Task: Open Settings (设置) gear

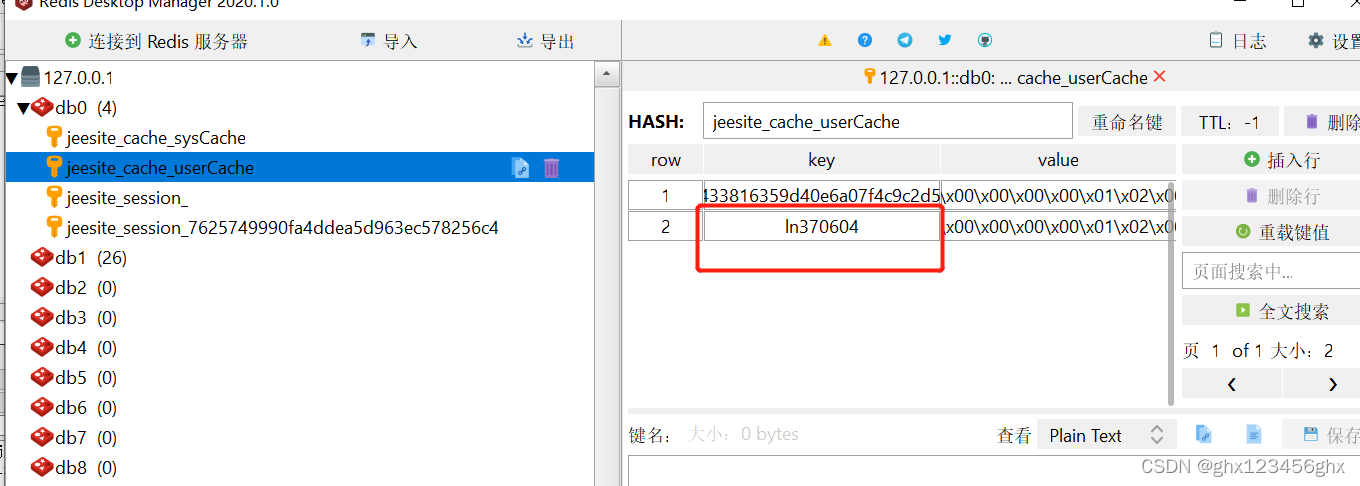Action: pos(1334,41)
